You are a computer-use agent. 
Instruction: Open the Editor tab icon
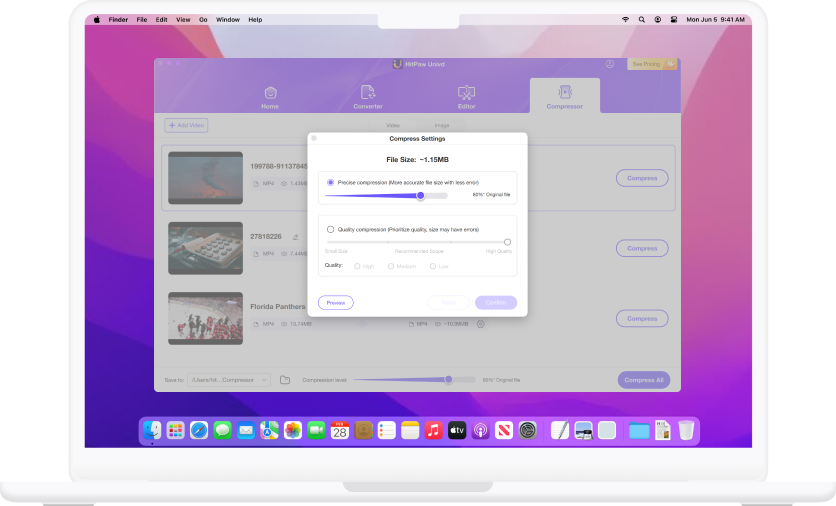point(467,93)
